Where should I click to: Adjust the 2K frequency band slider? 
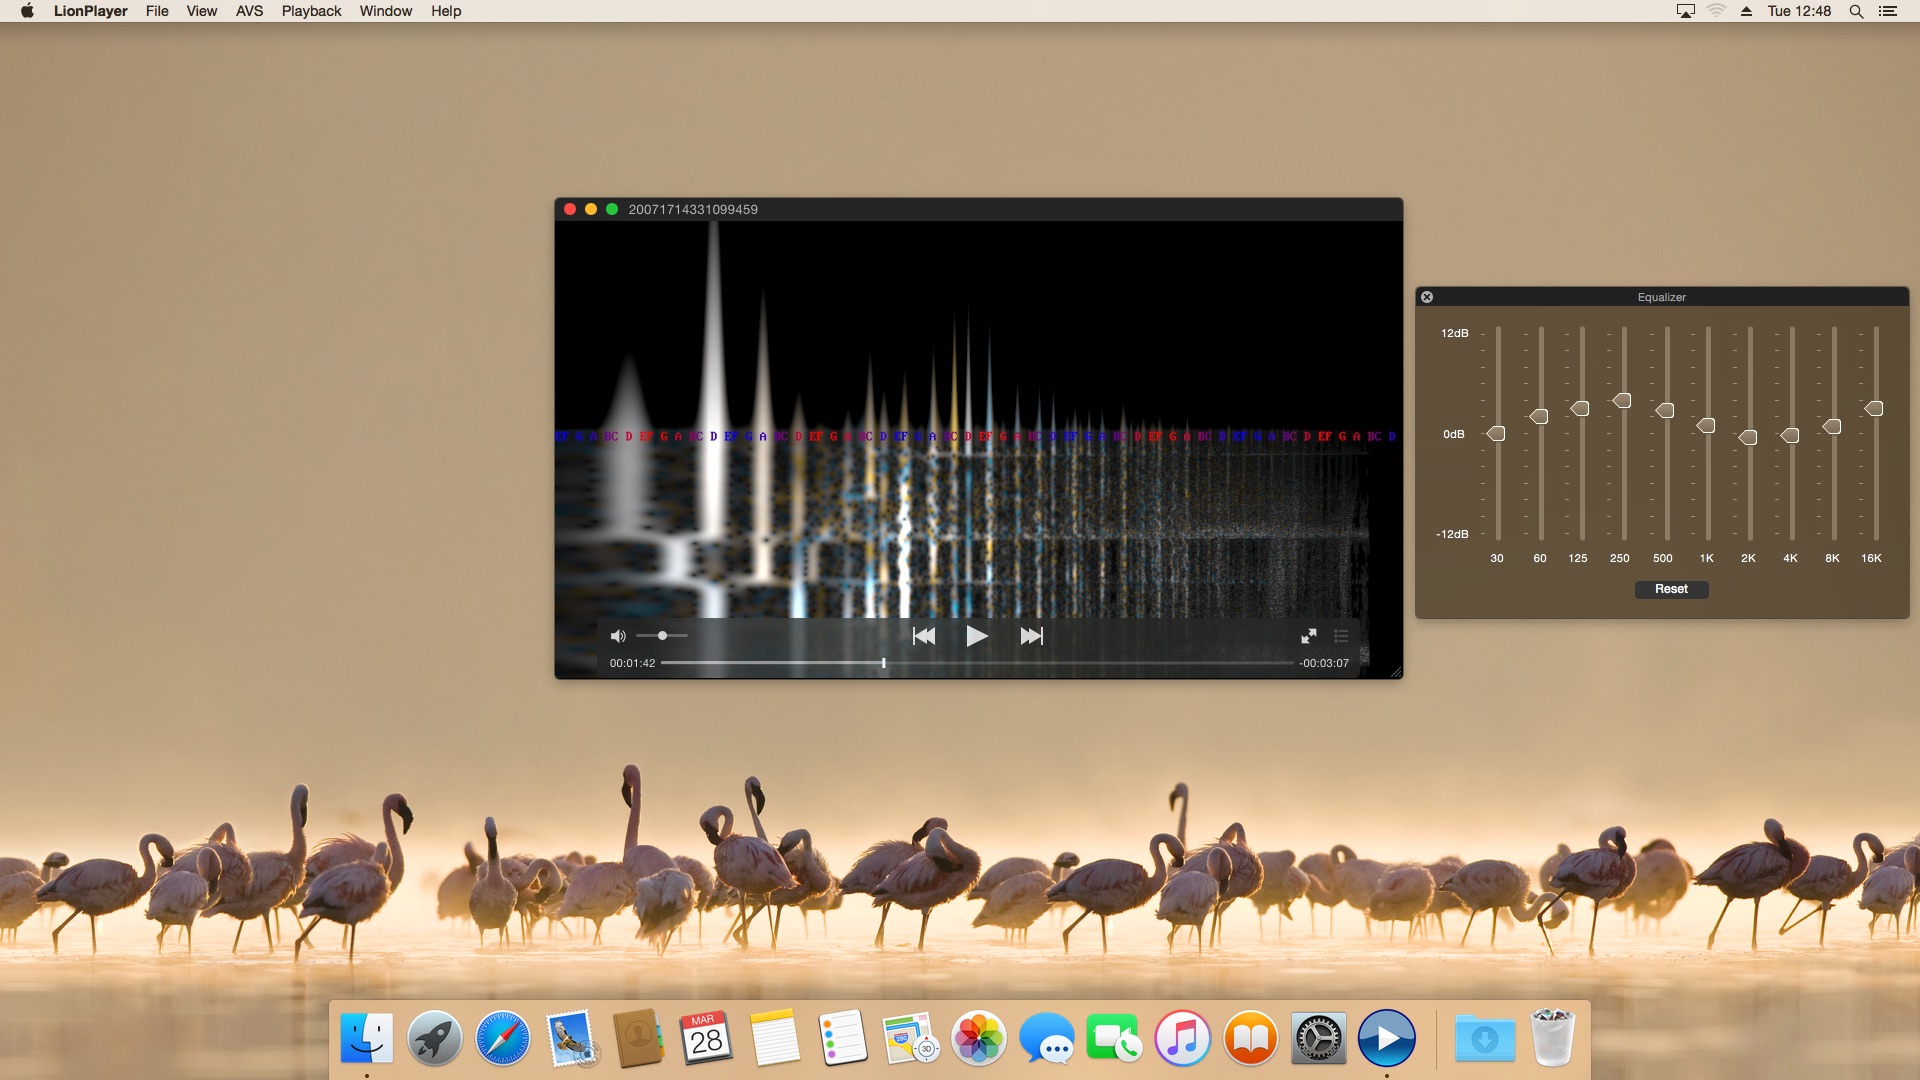[x=1749, y=438]
